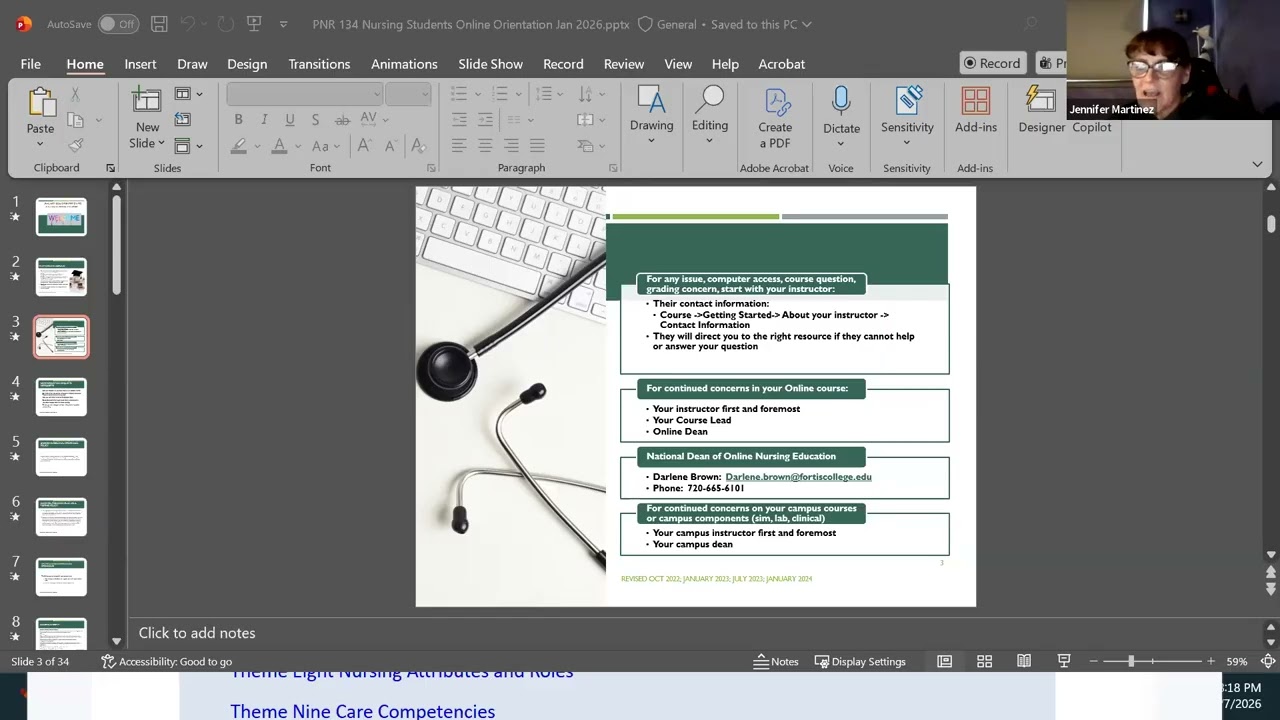The width and height of the screenshot is (1280, 720).
Task: Select slide 5 thumbnail
Action: 61,457
